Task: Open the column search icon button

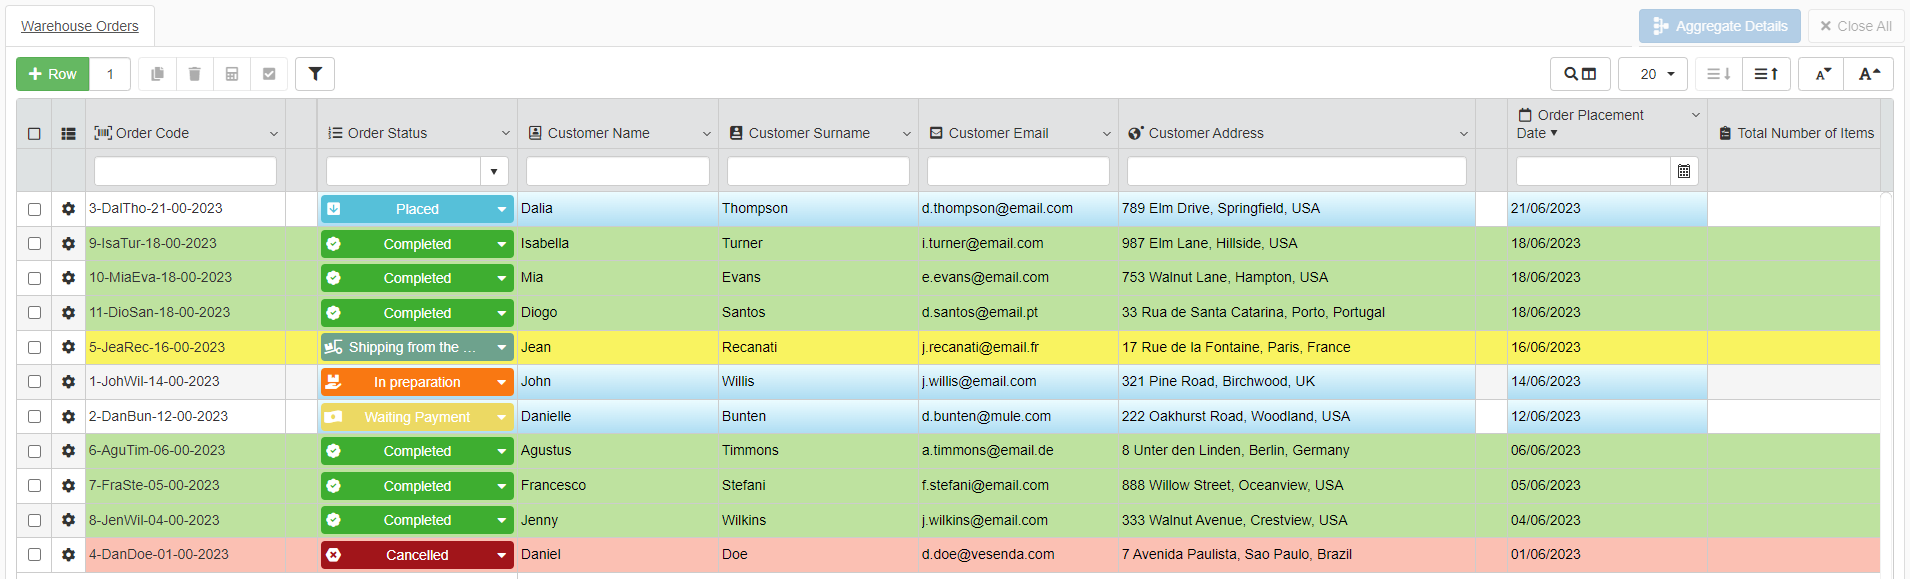Action: pyautogui.click(x=1580, y=74)
